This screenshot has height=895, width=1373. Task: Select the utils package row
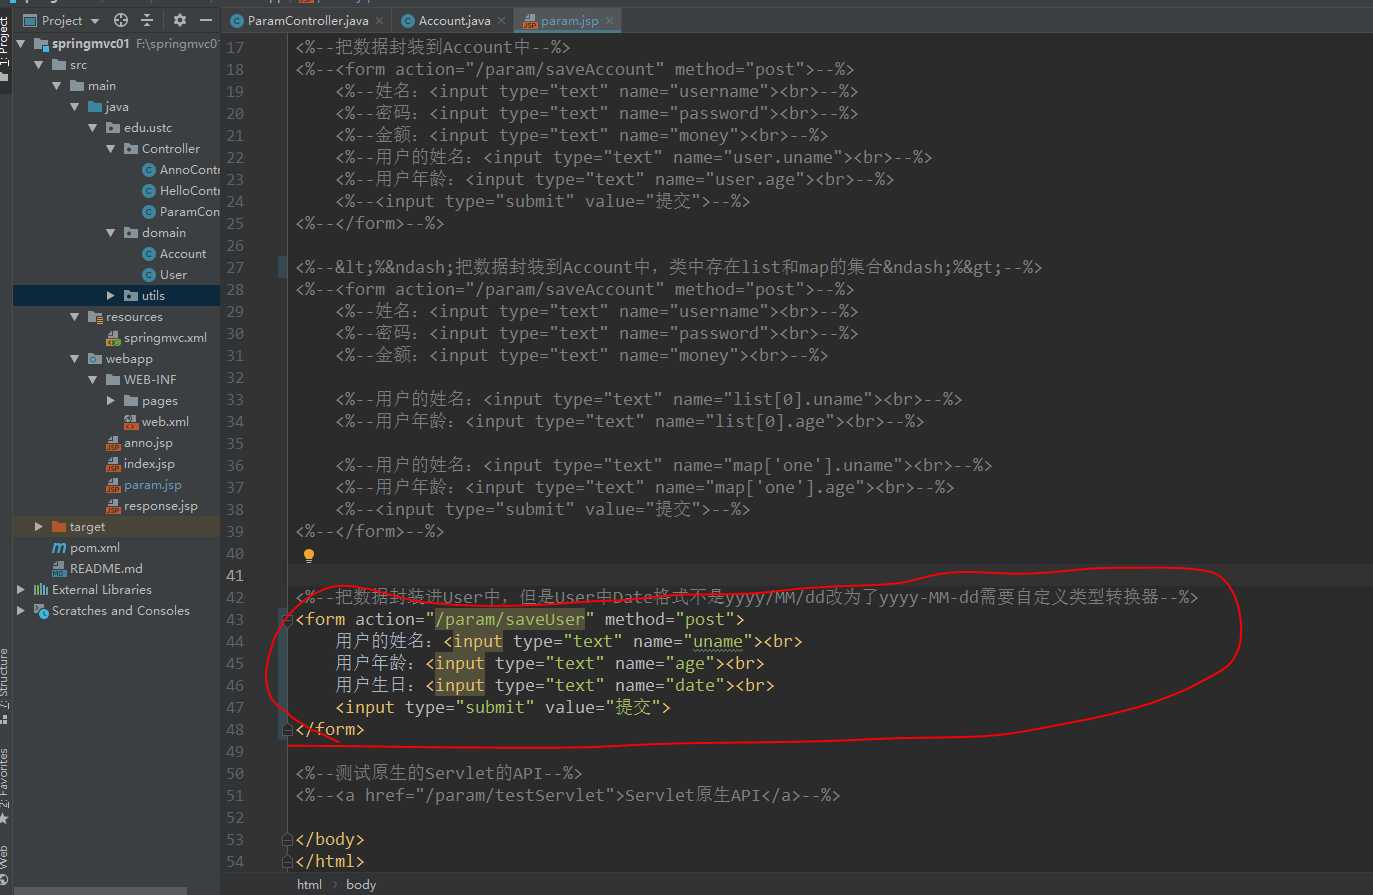click(116, 296)
